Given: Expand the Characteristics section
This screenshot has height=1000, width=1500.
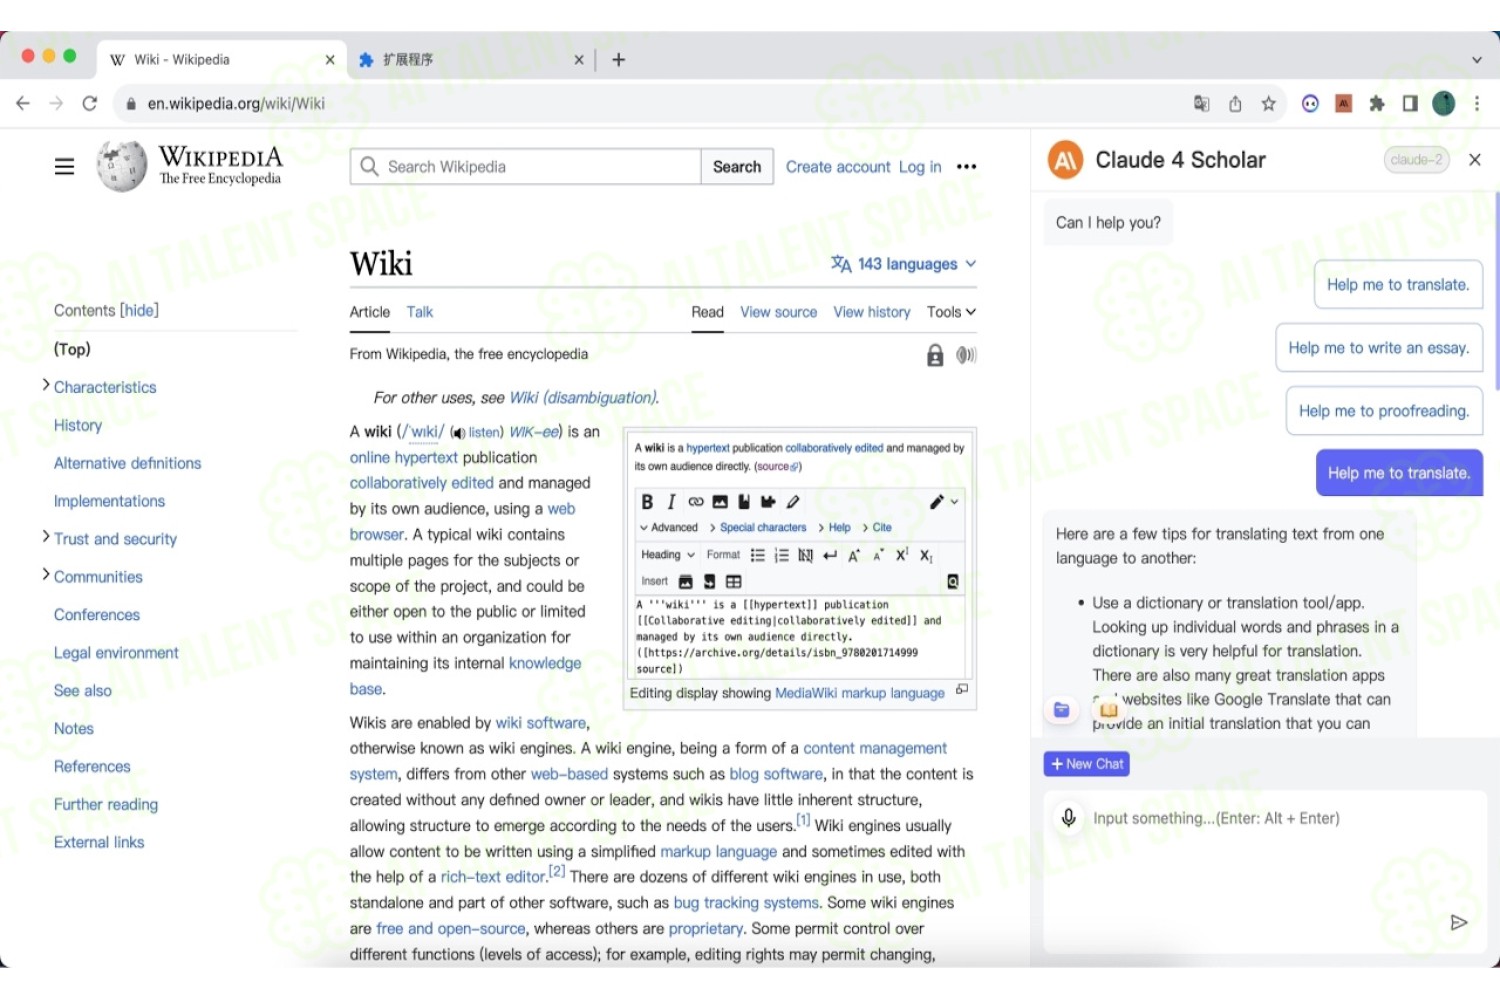Looking at the screenshot, I should coord(46,385).
